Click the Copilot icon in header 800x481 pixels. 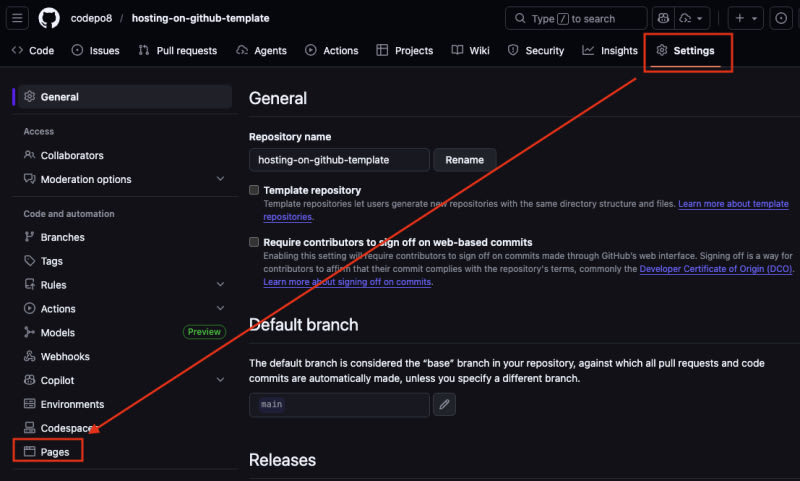[664, 18]
